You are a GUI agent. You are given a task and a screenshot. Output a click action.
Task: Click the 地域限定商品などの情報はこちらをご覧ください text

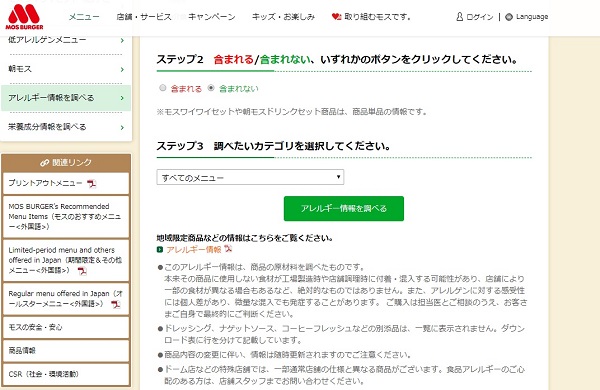[245, 238]
